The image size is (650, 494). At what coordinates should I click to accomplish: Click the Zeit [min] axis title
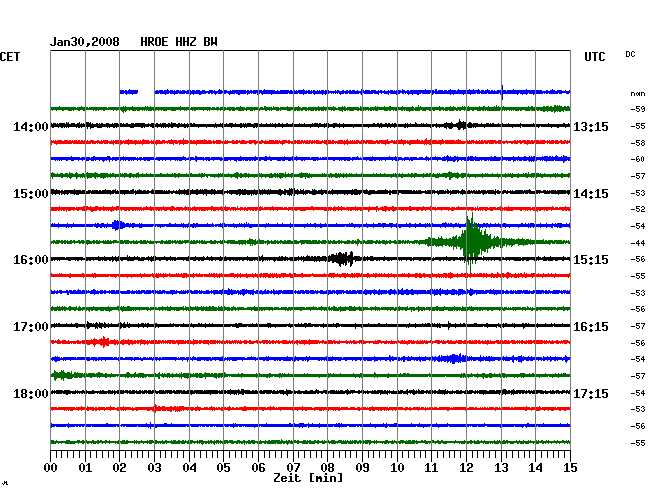tap(308, 478)
